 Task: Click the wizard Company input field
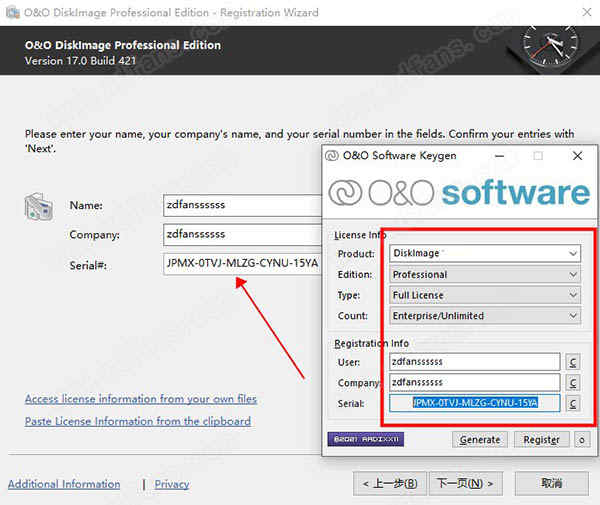[242, 235]
